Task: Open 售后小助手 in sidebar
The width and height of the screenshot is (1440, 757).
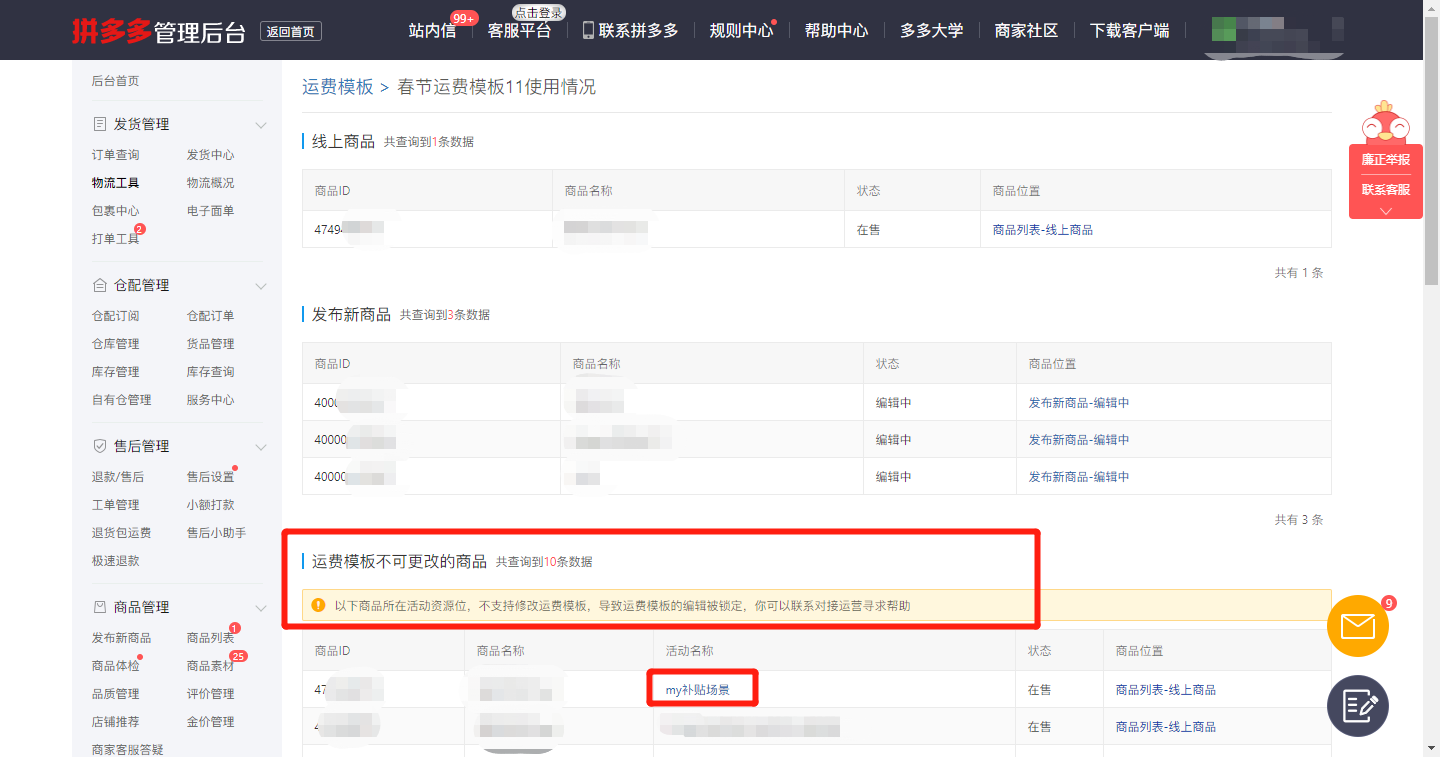Action: click(x=216, y=533)
